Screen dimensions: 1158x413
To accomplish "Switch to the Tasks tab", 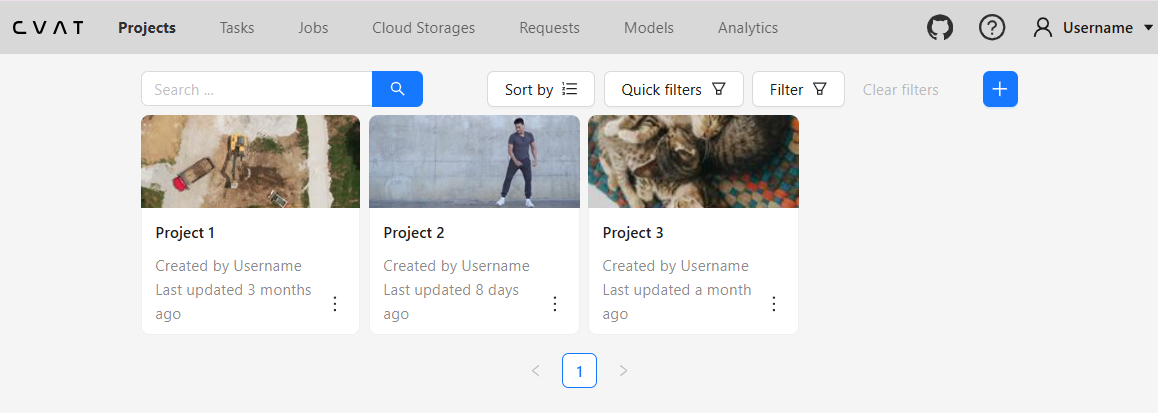I will click(237, 28).
